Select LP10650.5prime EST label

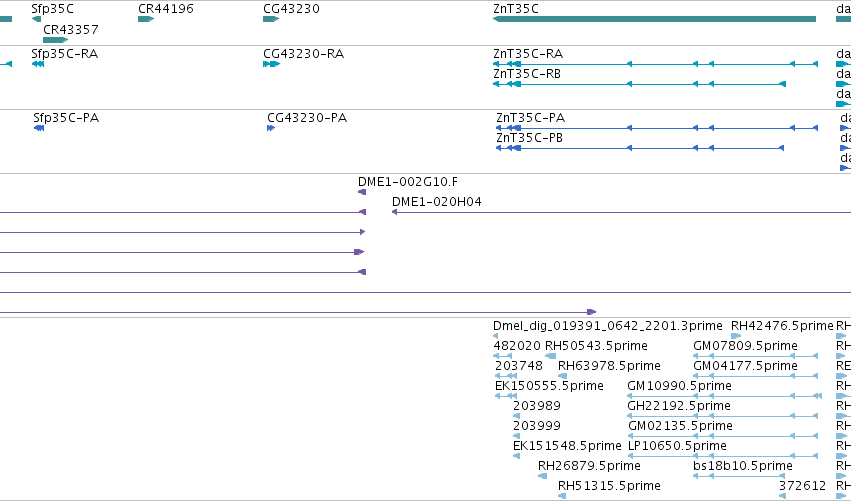677,446
